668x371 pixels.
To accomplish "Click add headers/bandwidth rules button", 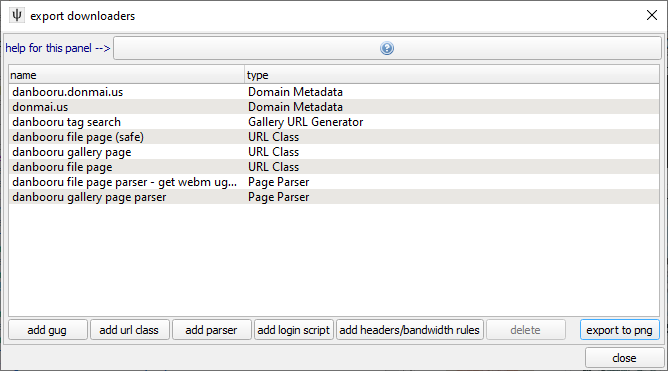I will [x=409, y=330].
